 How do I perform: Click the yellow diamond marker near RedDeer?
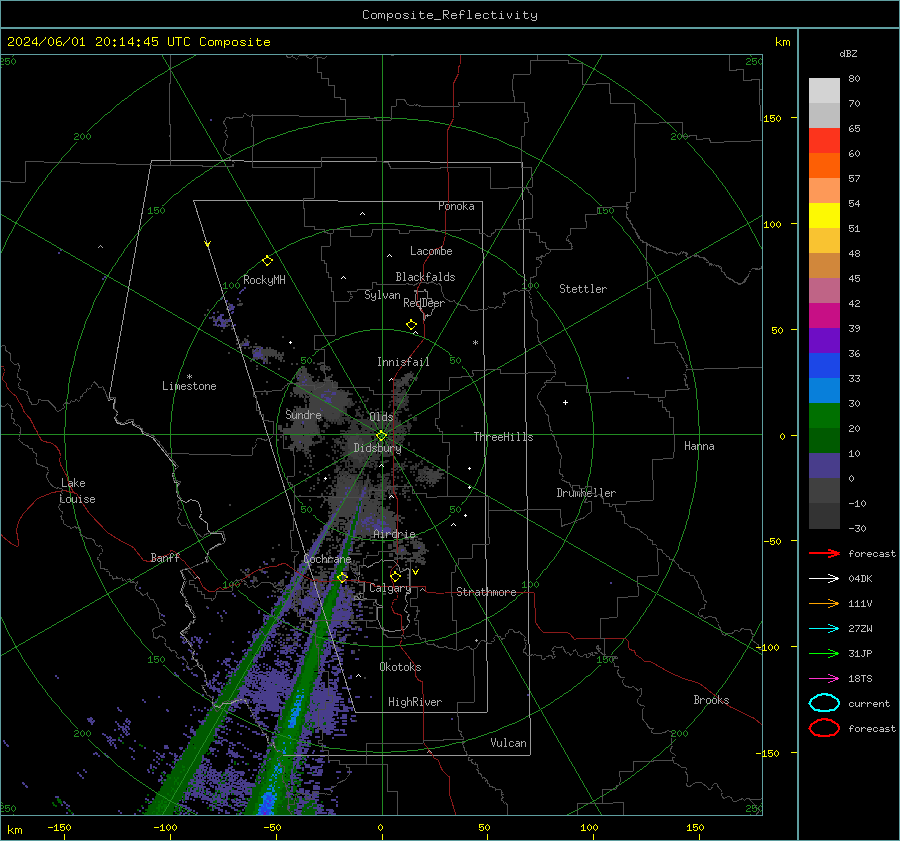tap(412, 325)
